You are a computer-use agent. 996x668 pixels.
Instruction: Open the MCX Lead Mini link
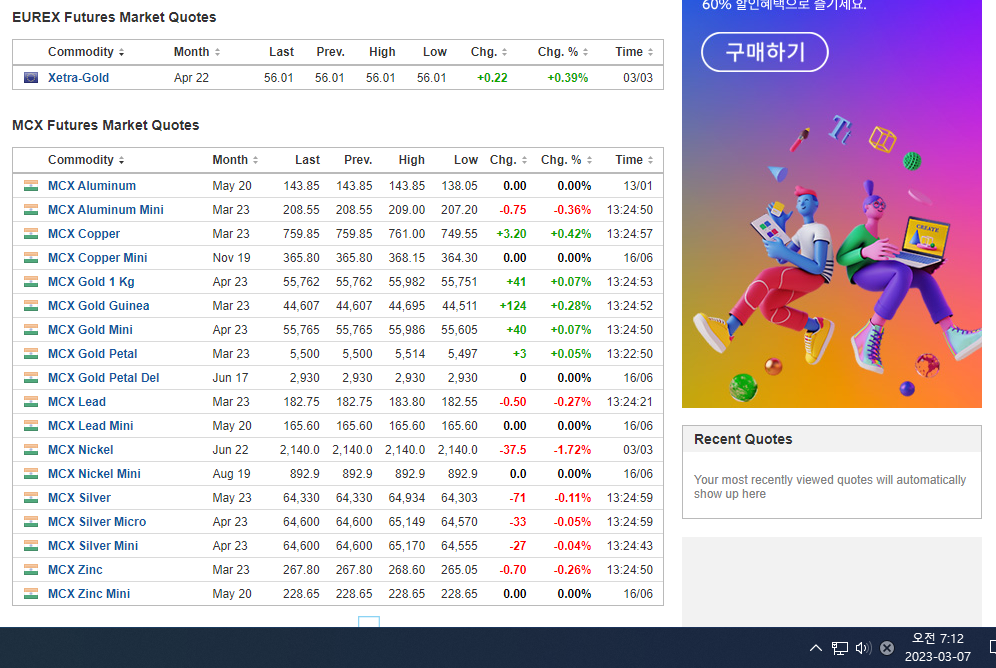click(x=90, y=425)
